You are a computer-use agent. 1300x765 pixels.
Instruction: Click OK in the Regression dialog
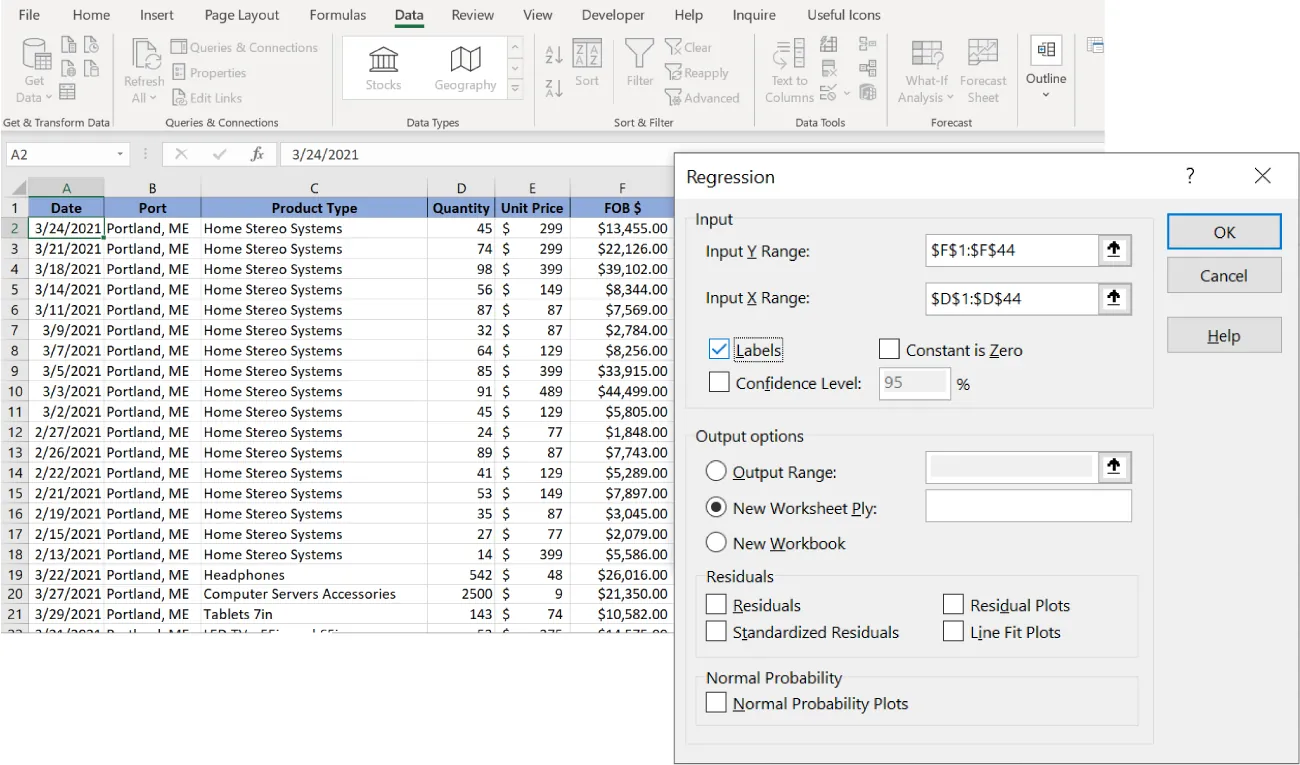[x=1223, y=231]
